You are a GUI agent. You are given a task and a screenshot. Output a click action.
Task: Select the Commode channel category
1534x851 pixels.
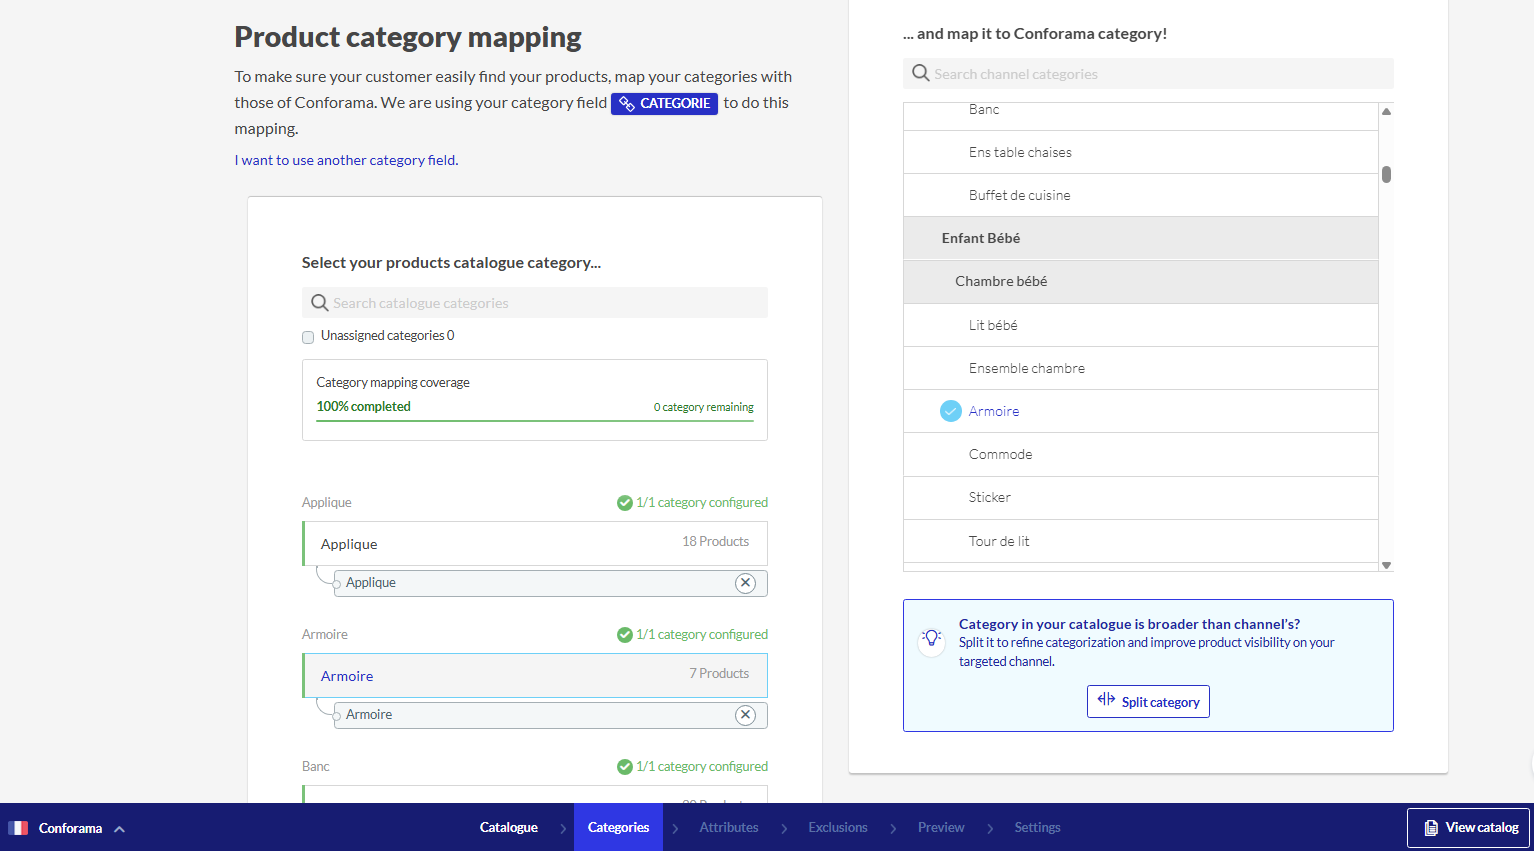pos(1000,454)
